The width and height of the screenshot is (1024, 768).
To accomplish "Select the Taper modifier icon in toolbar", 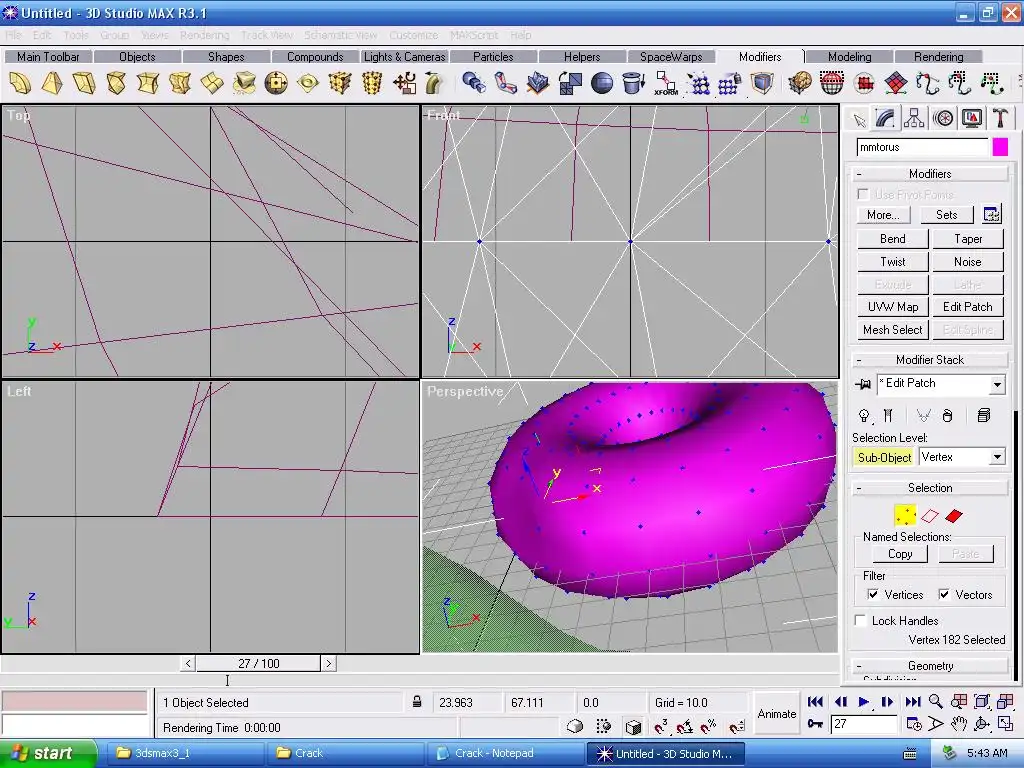I will click(52, 83).
